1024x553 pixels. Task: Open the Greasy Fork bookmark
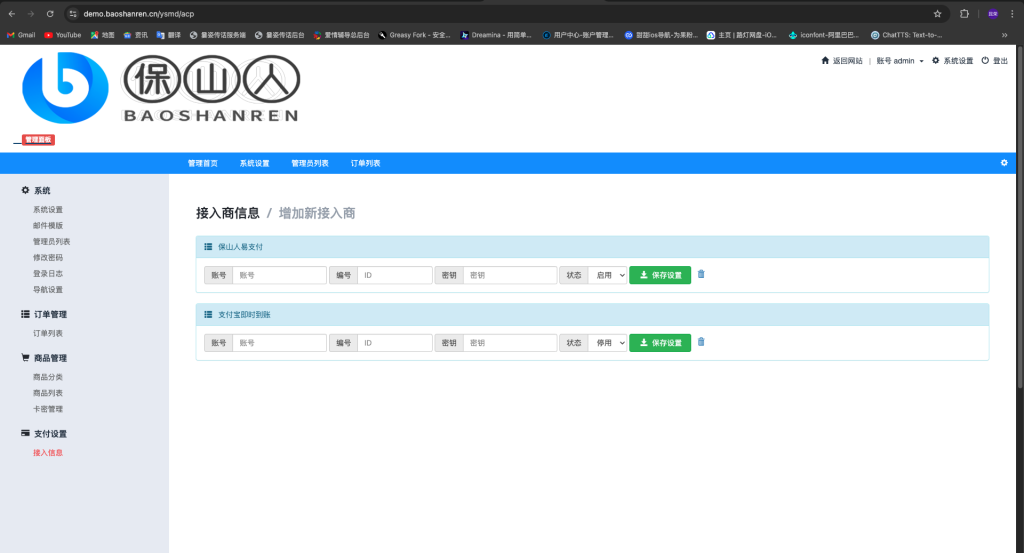pos(414,35)
